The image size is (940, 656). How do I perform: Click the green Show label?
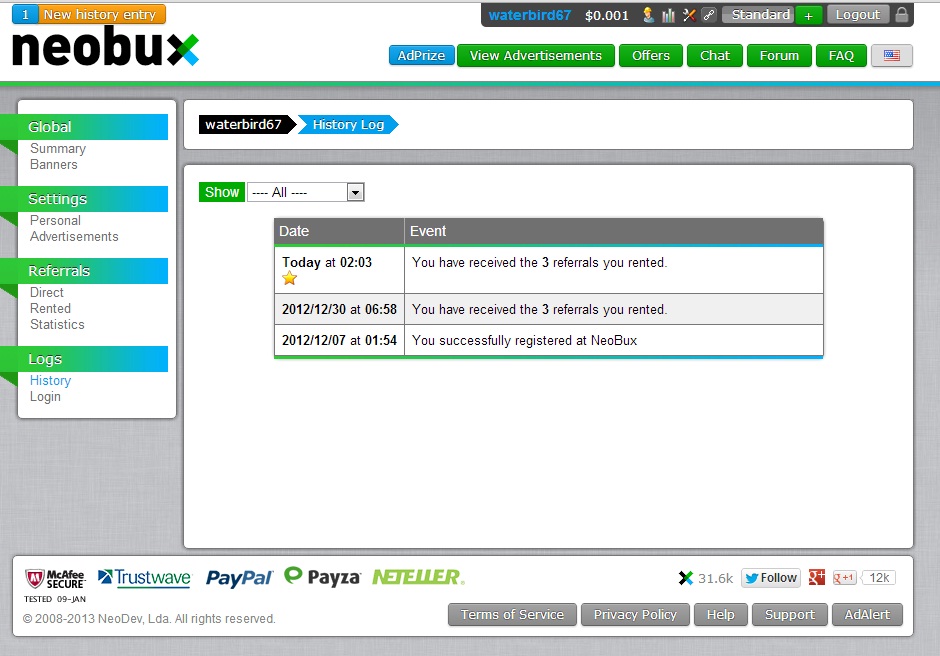tap(222, 192)
